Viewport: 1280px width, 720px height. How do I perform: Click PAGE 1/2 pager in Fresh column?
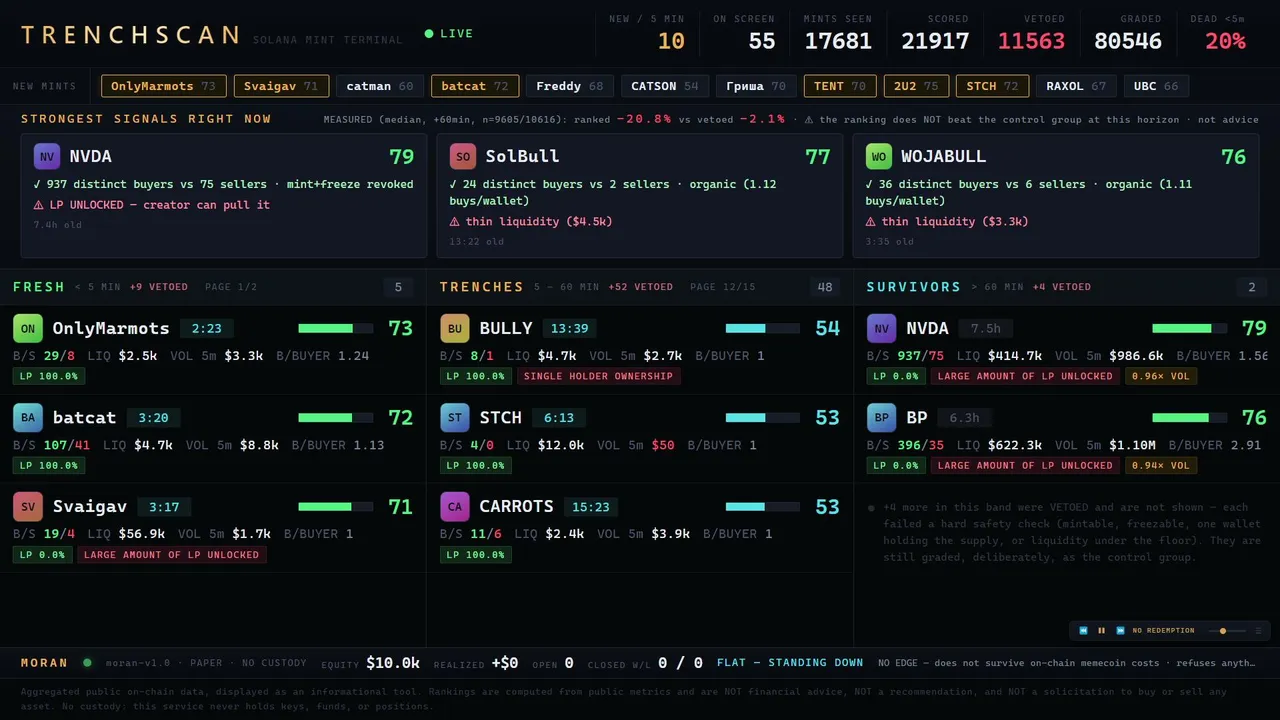(231, 287)
